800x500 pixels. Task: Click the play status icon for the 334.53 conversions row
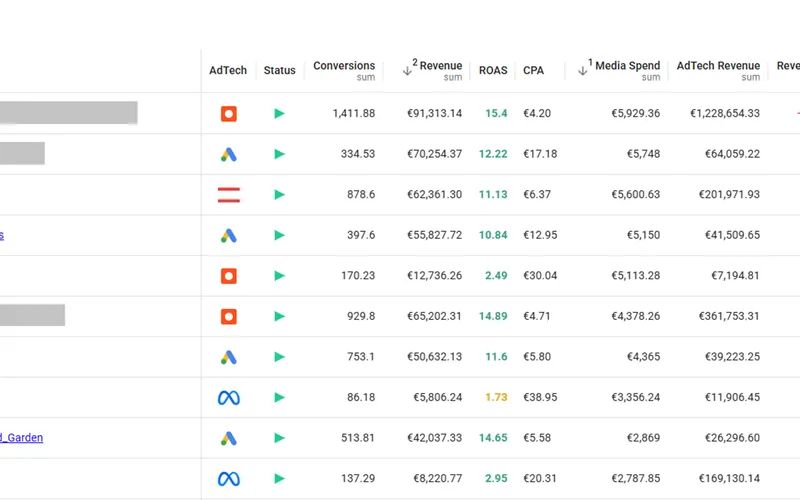[279, 154]
